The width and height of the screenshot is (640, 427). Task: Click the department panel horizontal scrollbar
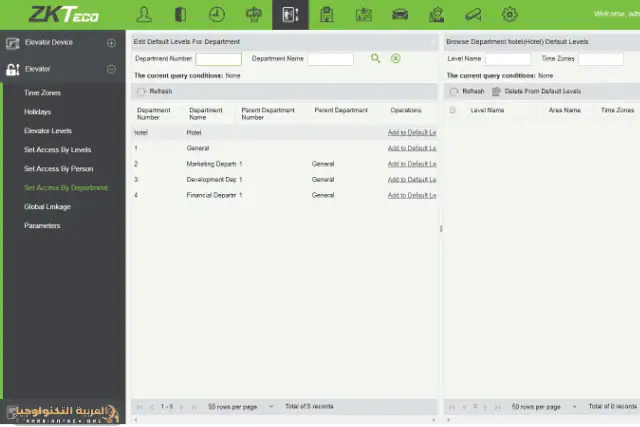pos(284,420)
